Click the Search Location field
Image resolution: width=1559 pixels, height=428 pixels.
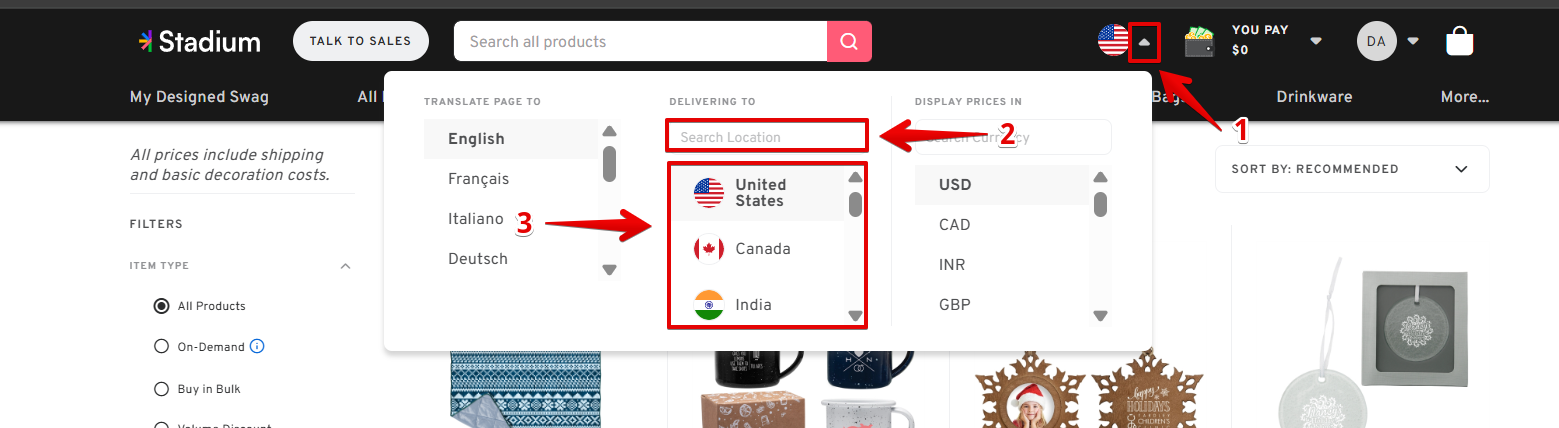click(x=767, y=137)
